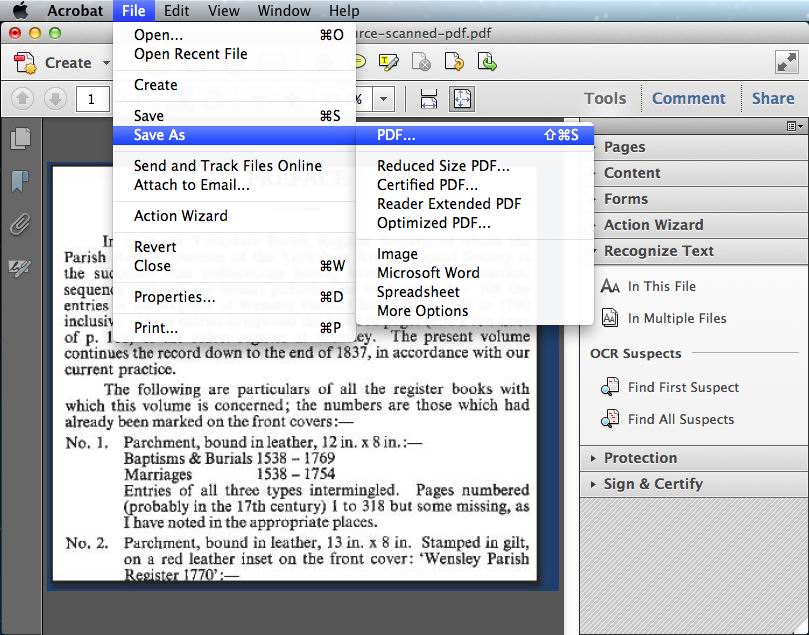This screenshot has height=635, width=809.
Task: Collapse the Recognize Text section
Action: (595, 251)
